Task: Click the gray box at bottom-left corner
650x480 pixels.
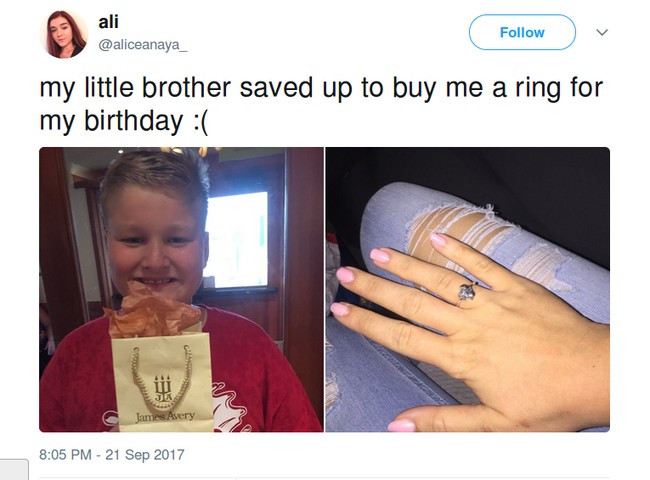Action: tap(14, 469)
